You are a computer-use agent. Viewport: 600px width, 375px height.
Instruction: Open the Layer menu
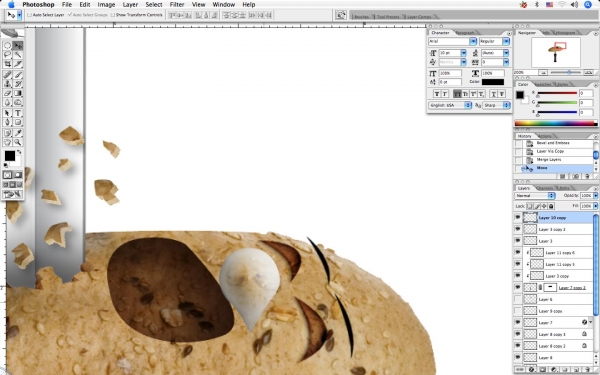point(130,5)
